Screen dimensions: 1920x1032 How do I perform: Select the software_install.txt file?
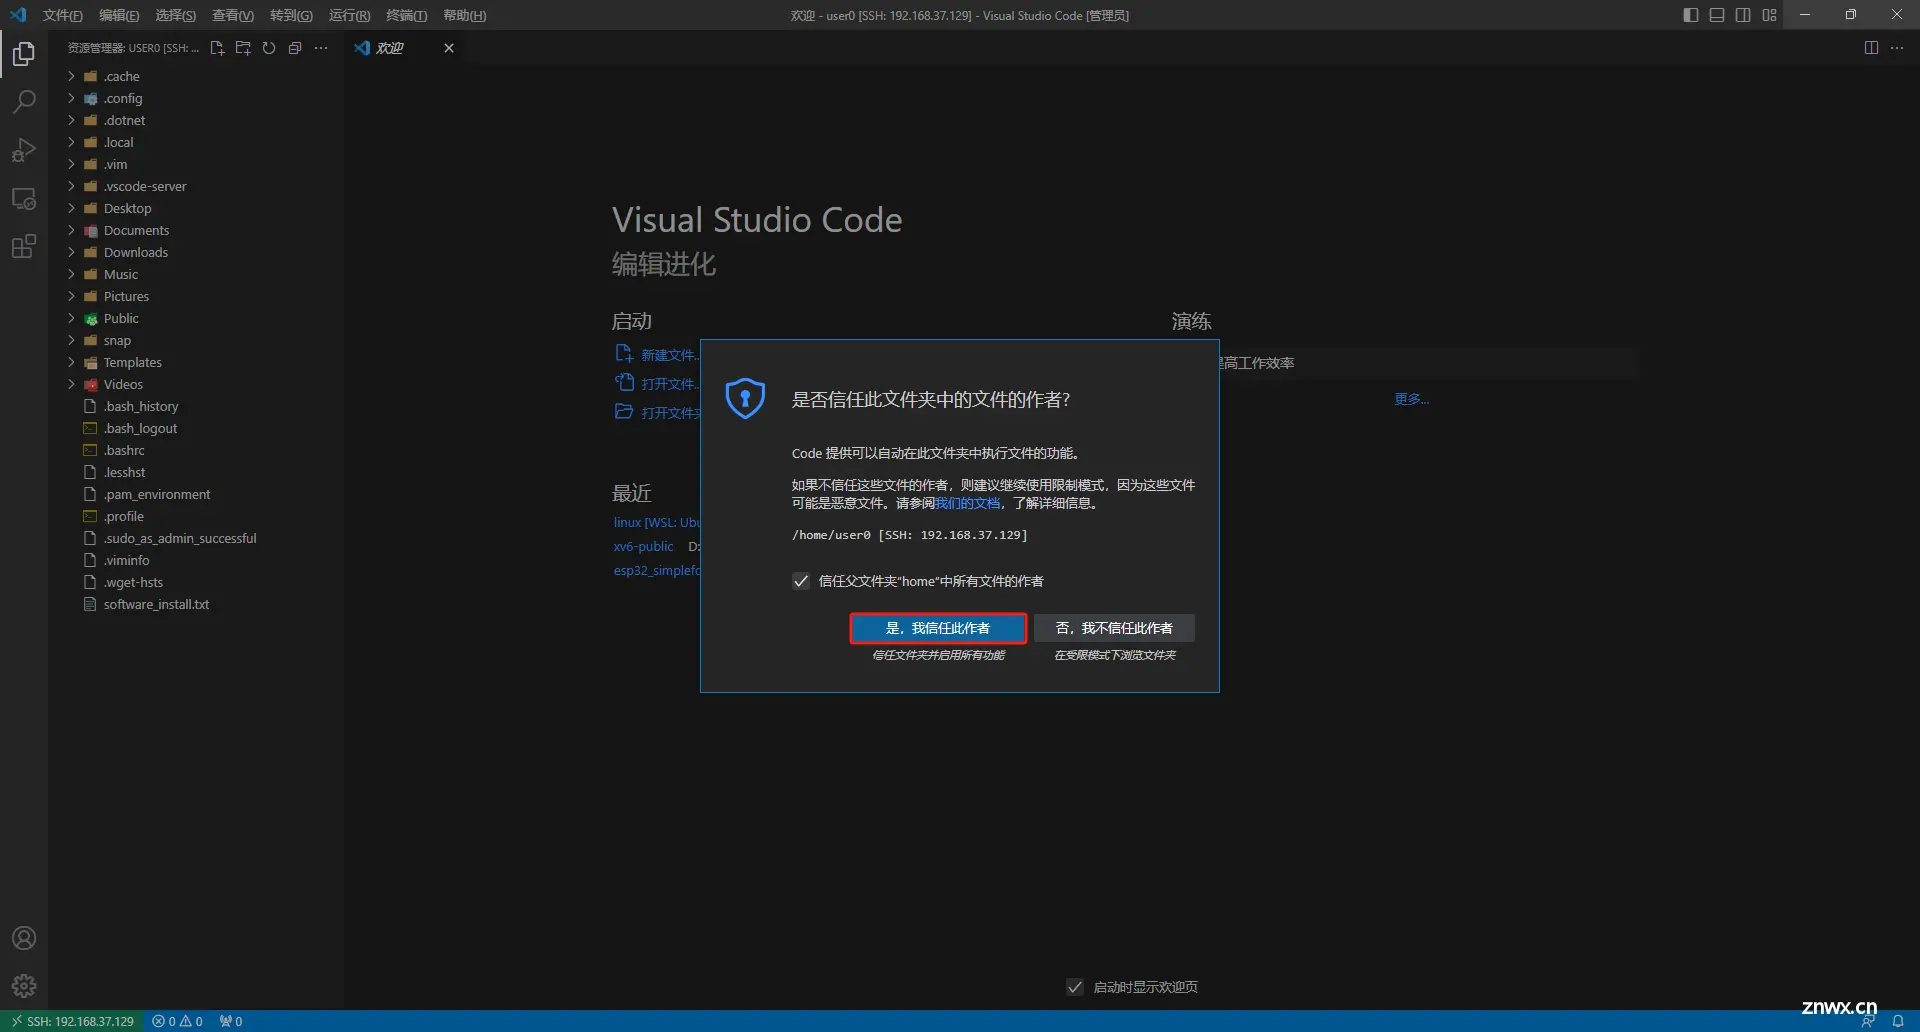(196, 604)
